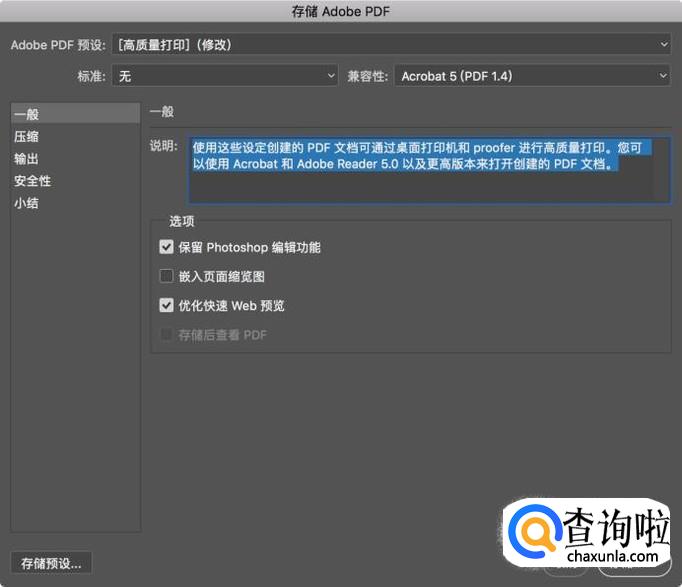682x587 pixels.
Task: Open the 标准 dropdown showing 无
Action: click(x=225, y=76)
